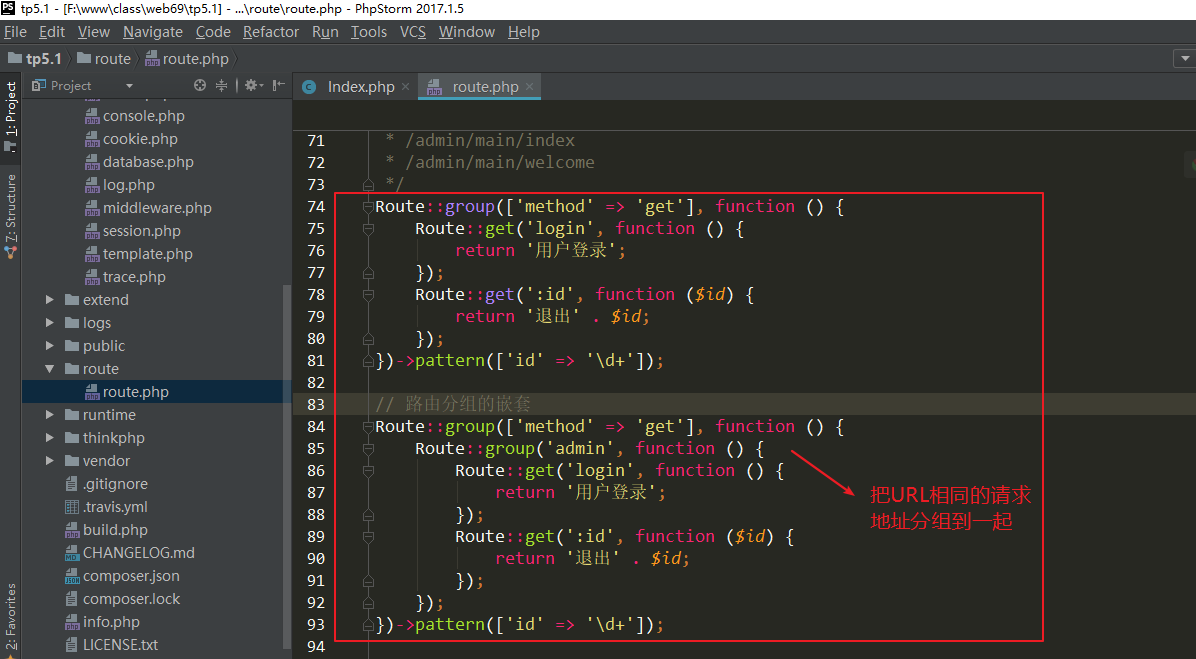Open the Code menu
This screenshot has width=1196, height=659.
point(213,32)
